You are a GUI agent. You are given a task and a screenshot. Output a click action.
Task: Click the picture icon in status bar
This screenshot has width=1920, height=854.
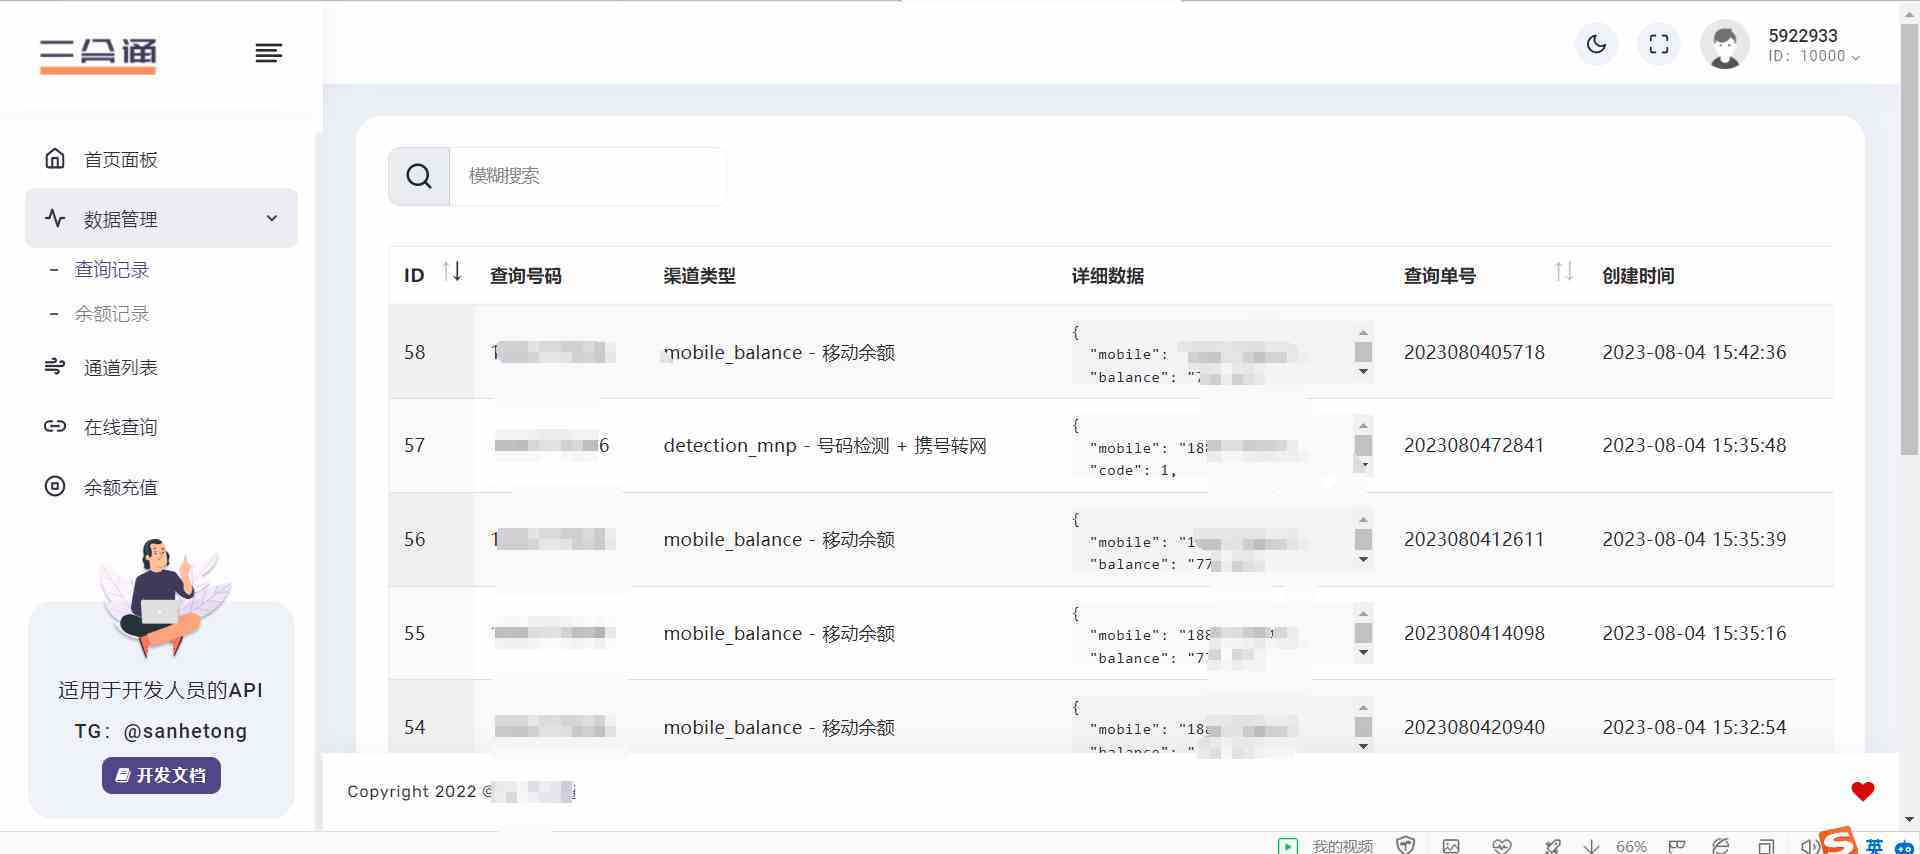(1451, 846)
